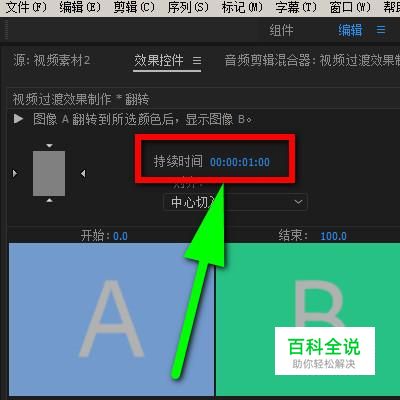Open the 窗口(W) menu
The image size is (400, 400).
pyautogui.click(x=350, y=7)
